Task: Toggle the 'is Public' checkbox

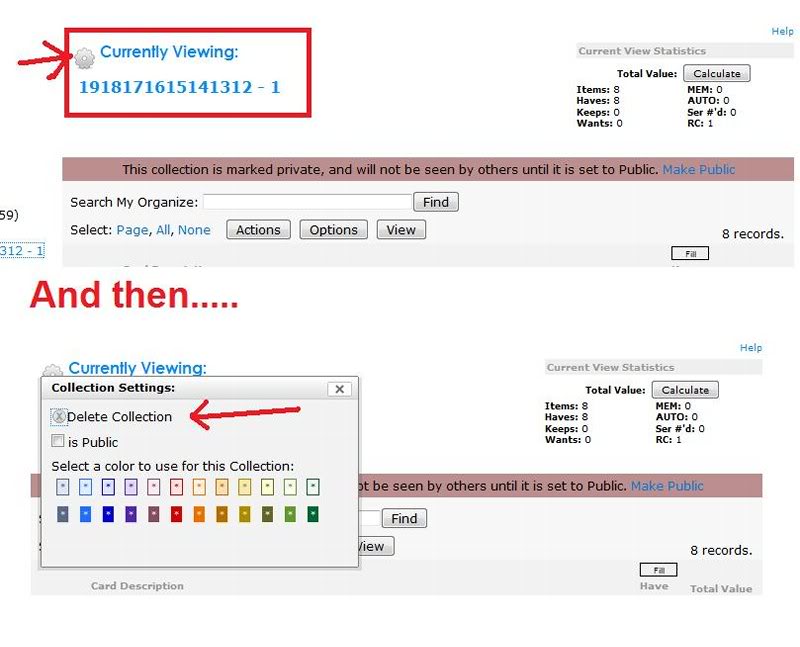Action: coord(58,441)
